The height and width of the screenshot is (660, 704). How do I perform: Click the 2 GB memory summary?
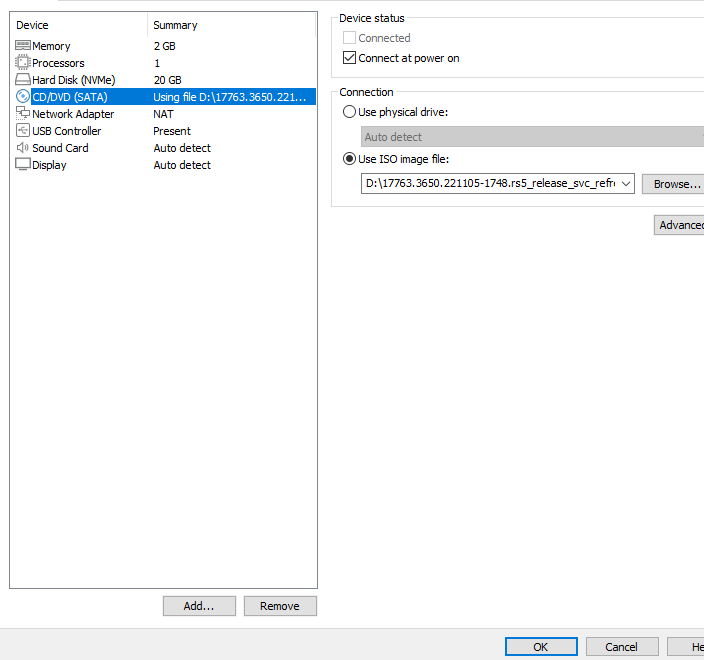[x=164, y=46]
